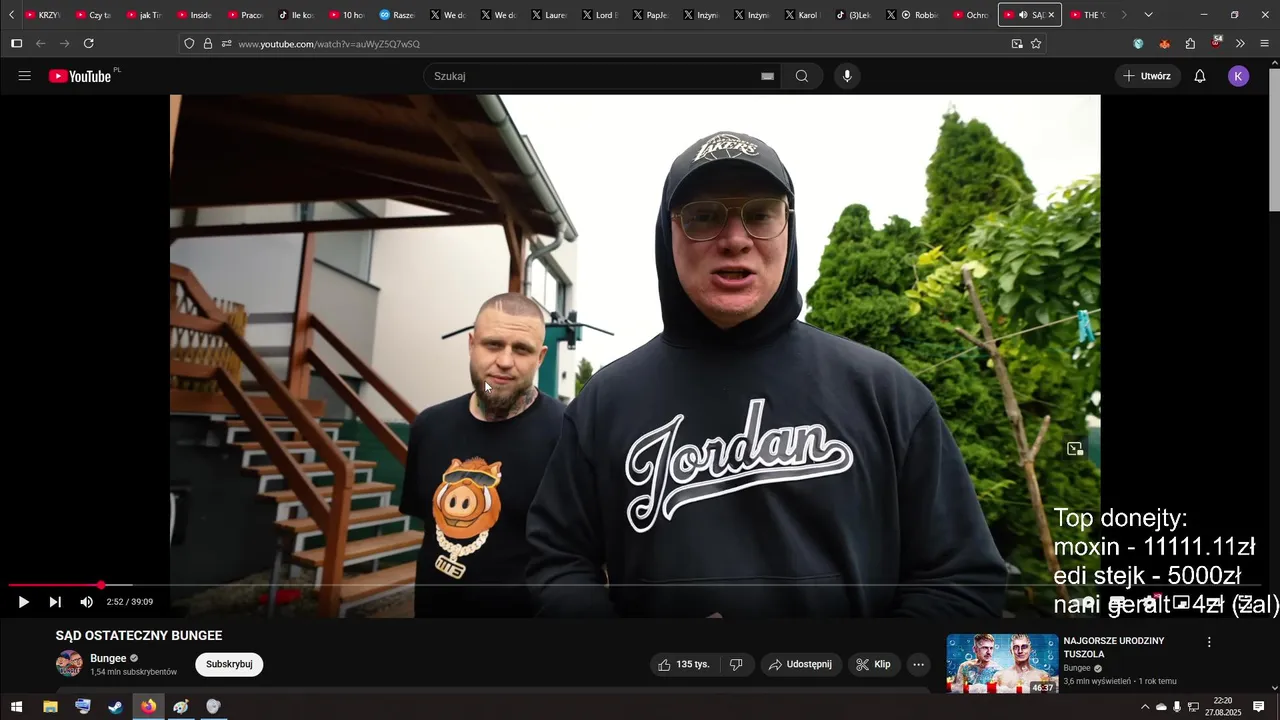Open Firefox taskbar icon
The height and width of the screenshot is (720, 1280).
pos(148,707)
